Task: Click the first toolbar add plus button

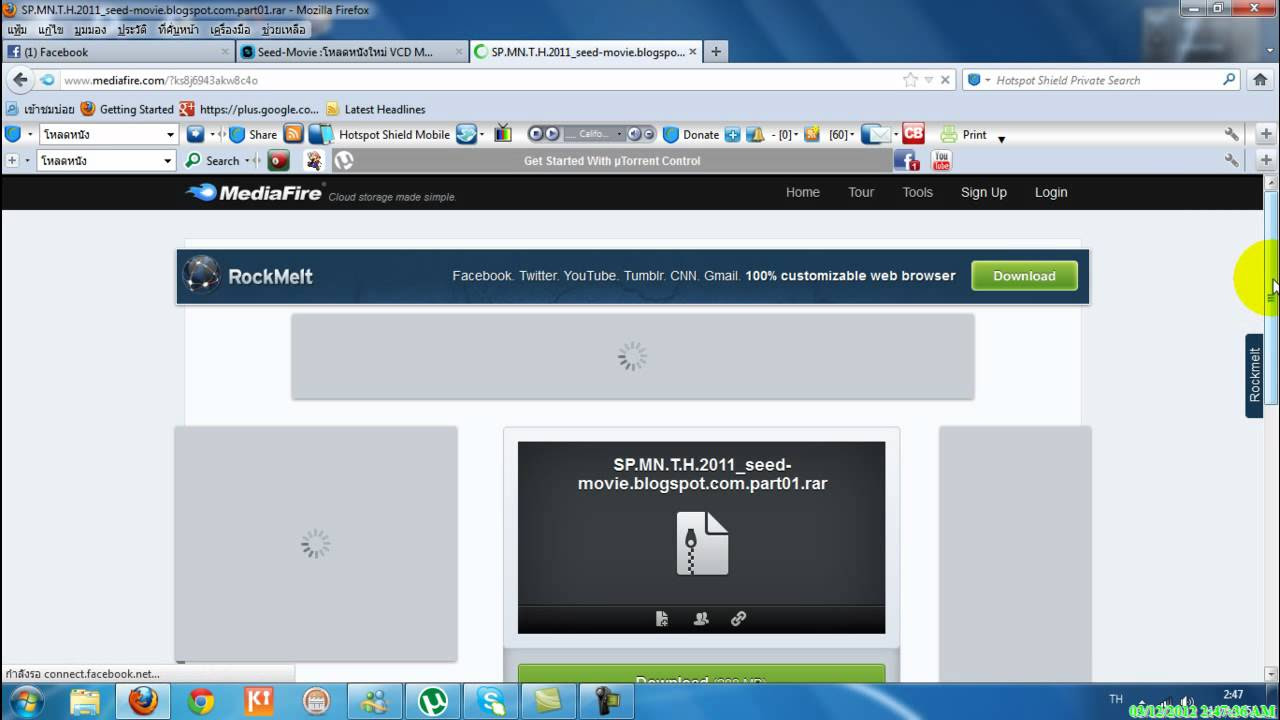Action: click(x=1266, y=134)
